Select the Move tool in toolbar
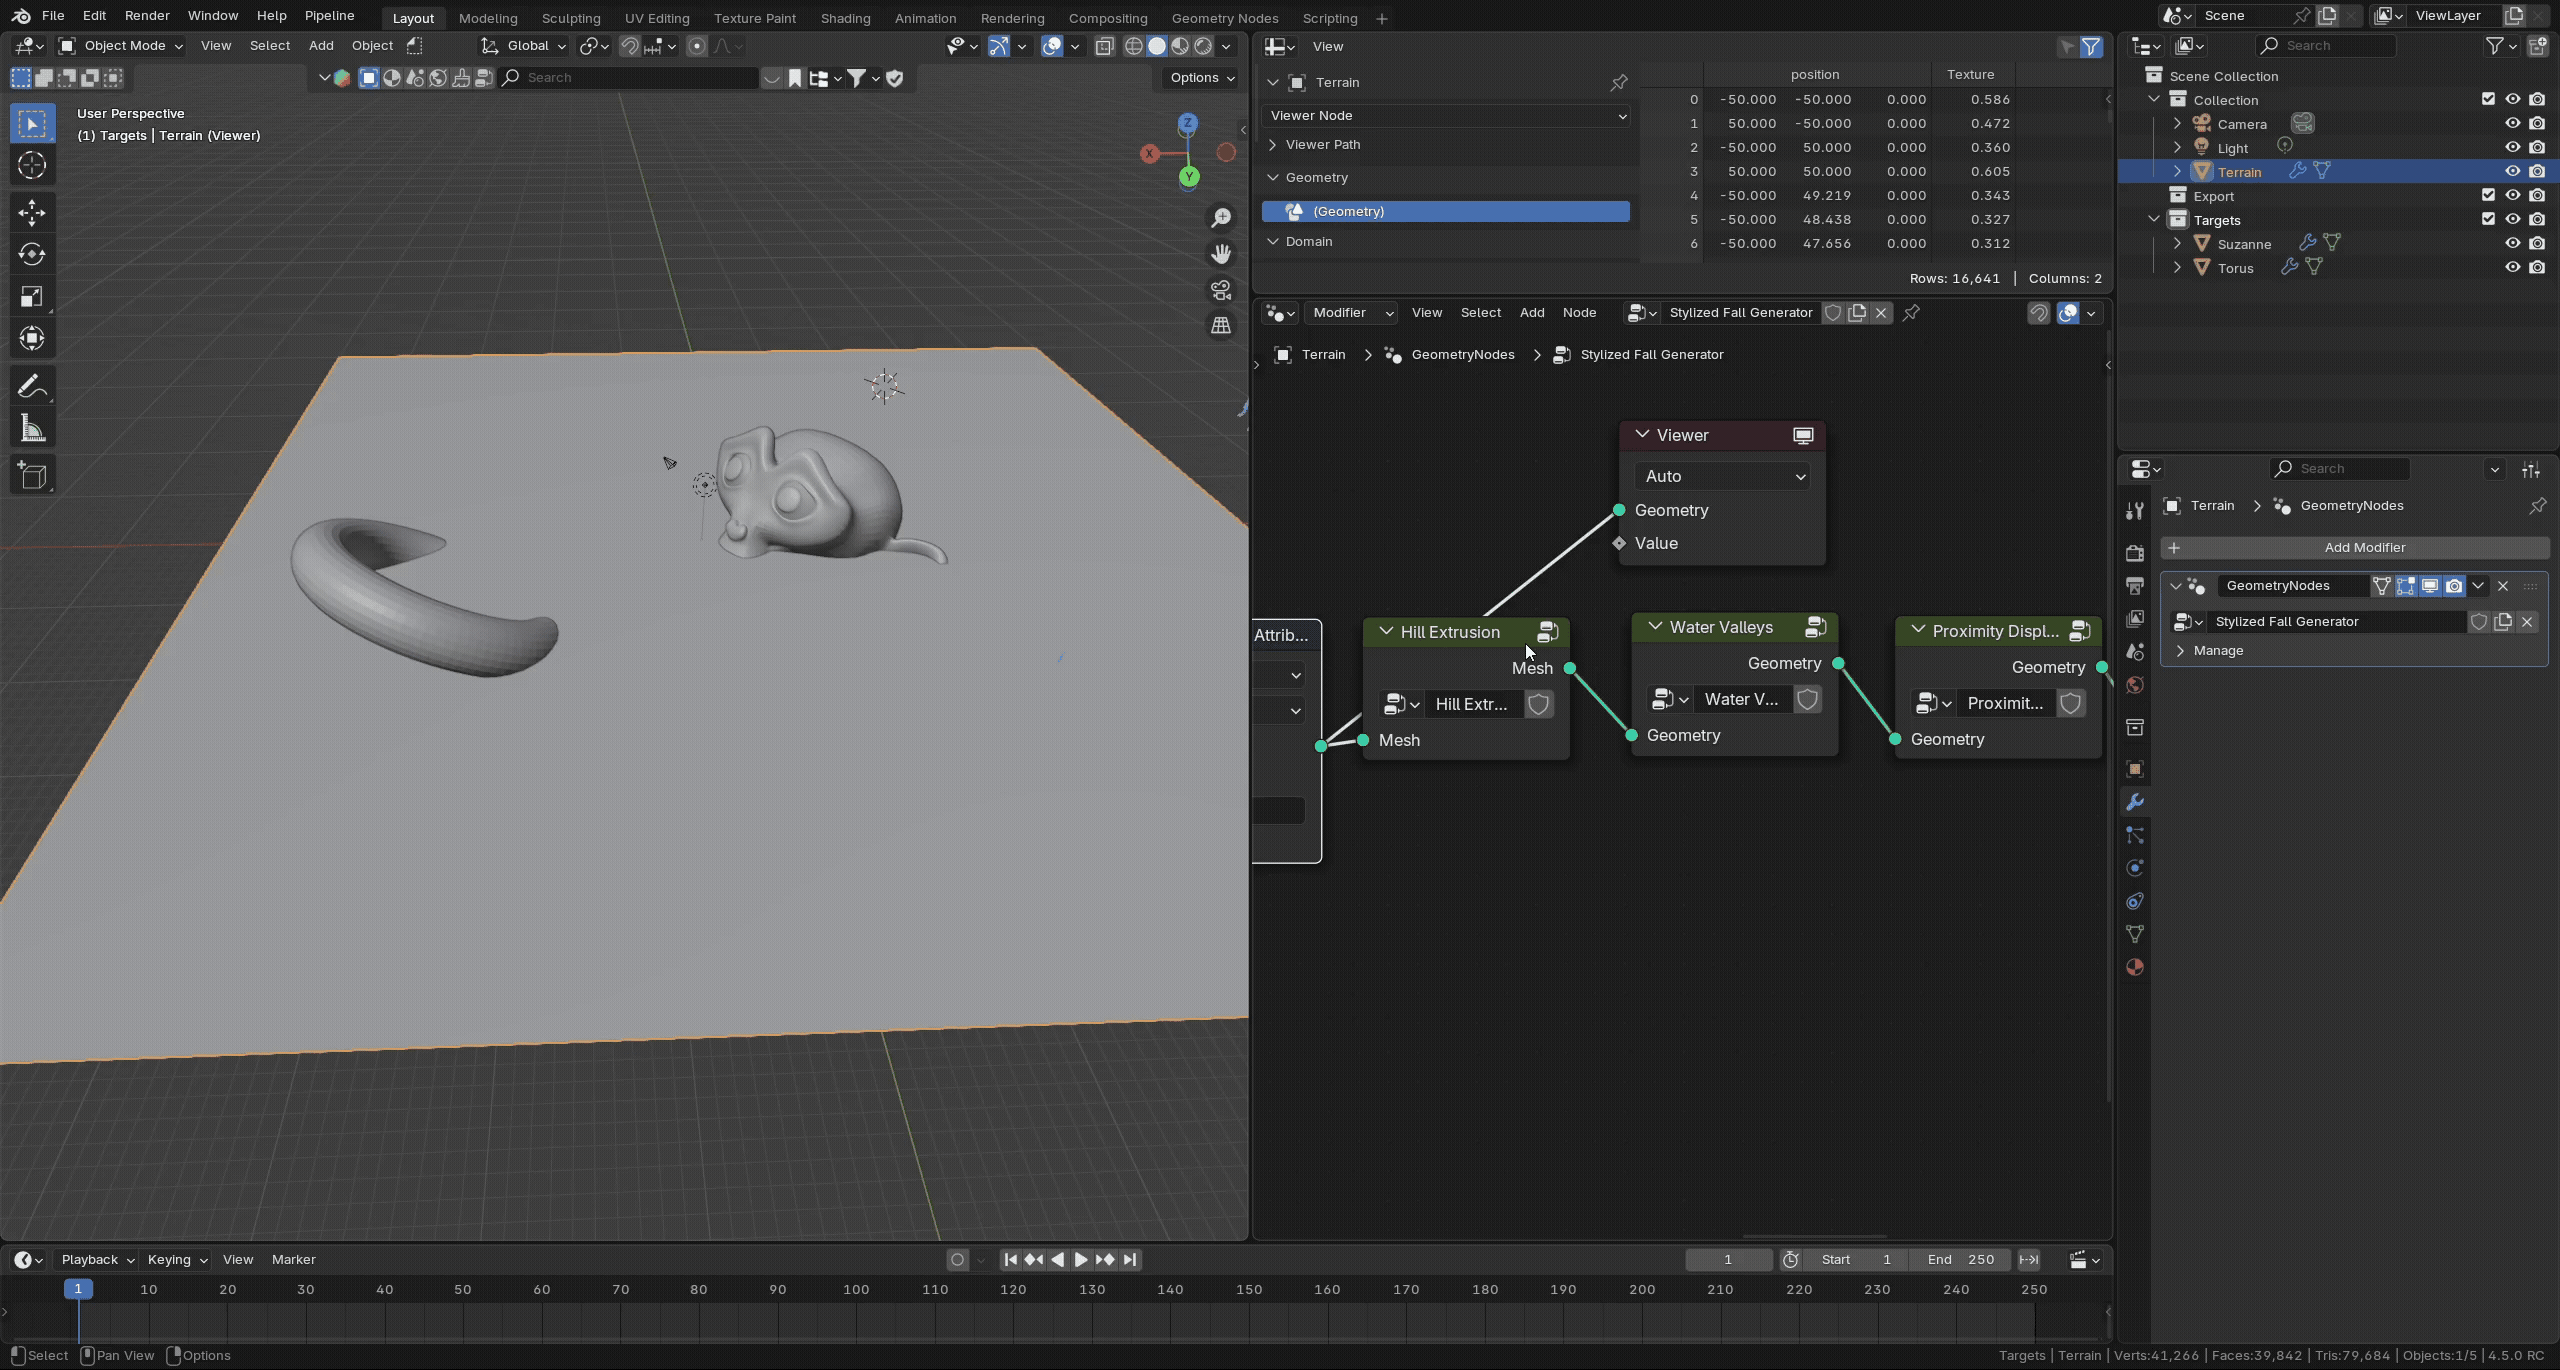The height and width of the screenshot is (1370, 2560). pos(32,212)
